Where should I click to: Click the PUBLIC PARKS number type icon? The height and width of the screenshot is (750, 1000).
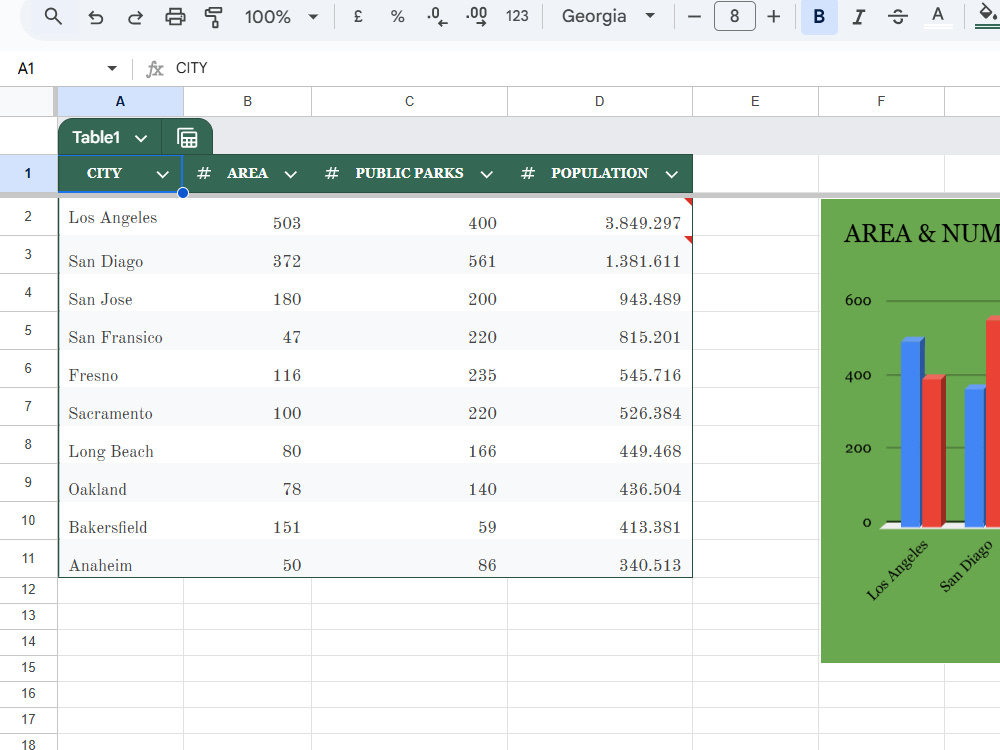click(332, 173)
